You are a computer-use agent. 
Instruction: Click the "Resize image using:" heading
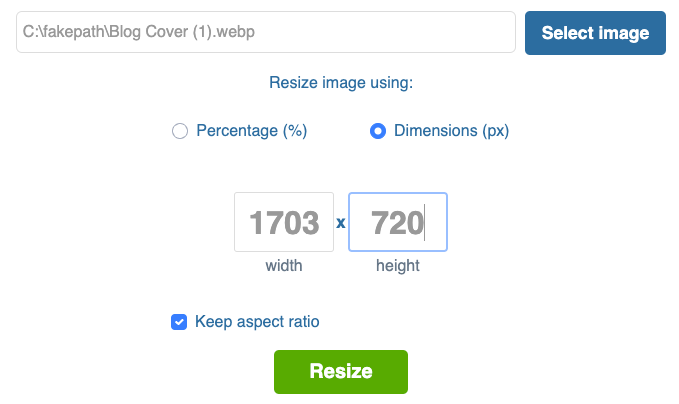click(x=341, y=83)
